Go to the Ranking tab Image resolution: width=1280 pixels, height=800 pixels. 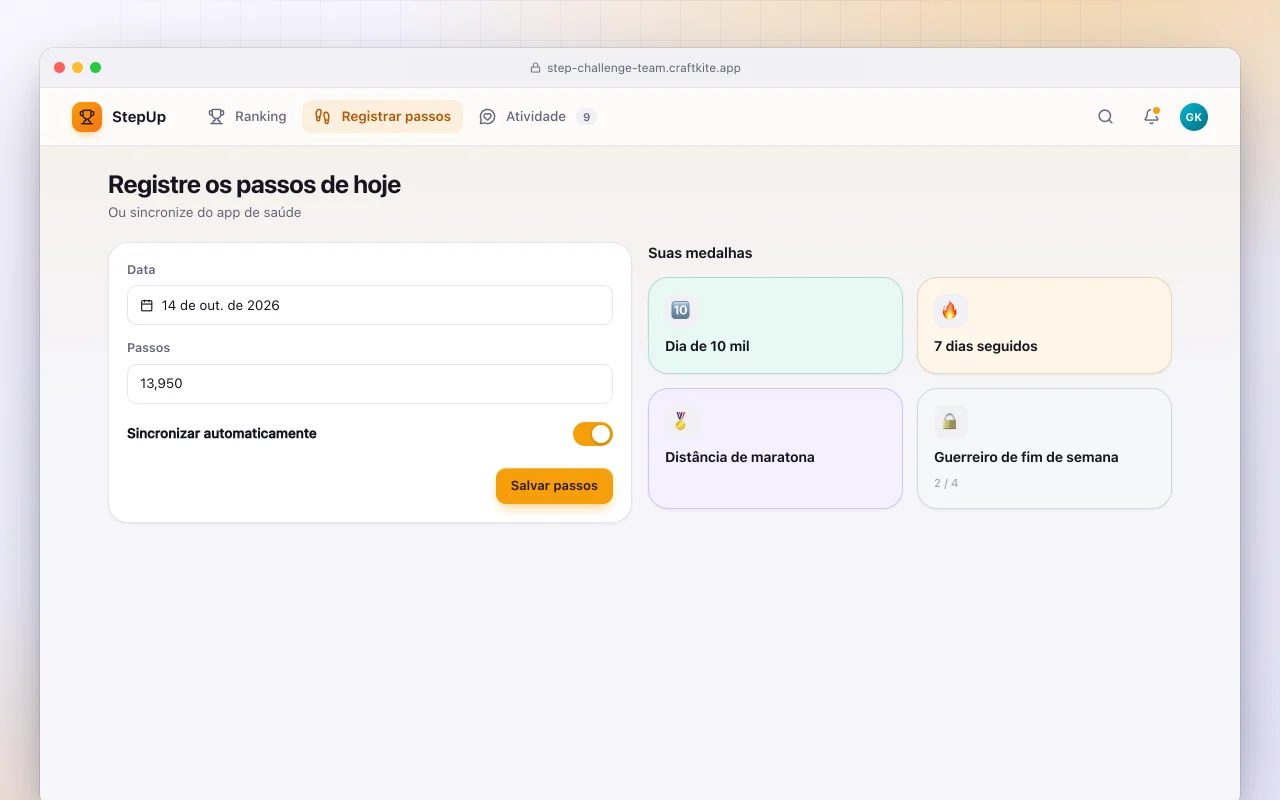tap(247, 117)
